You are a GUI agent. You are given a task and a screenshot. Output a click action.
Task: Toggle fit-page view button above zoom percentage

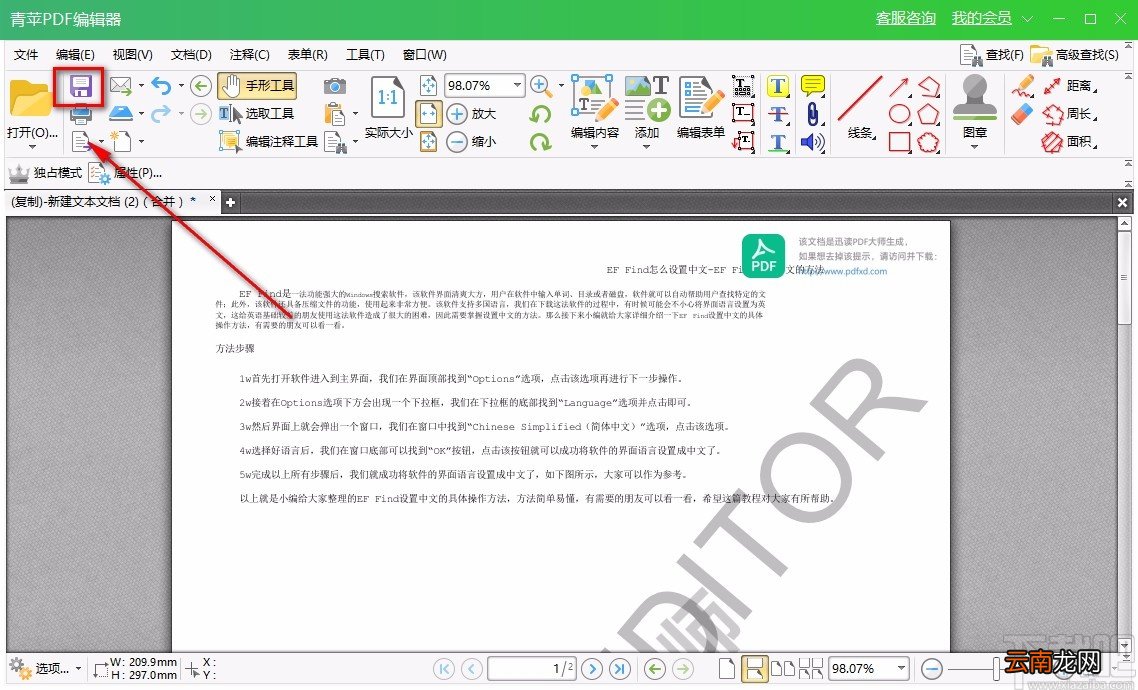tap(429, 86)
